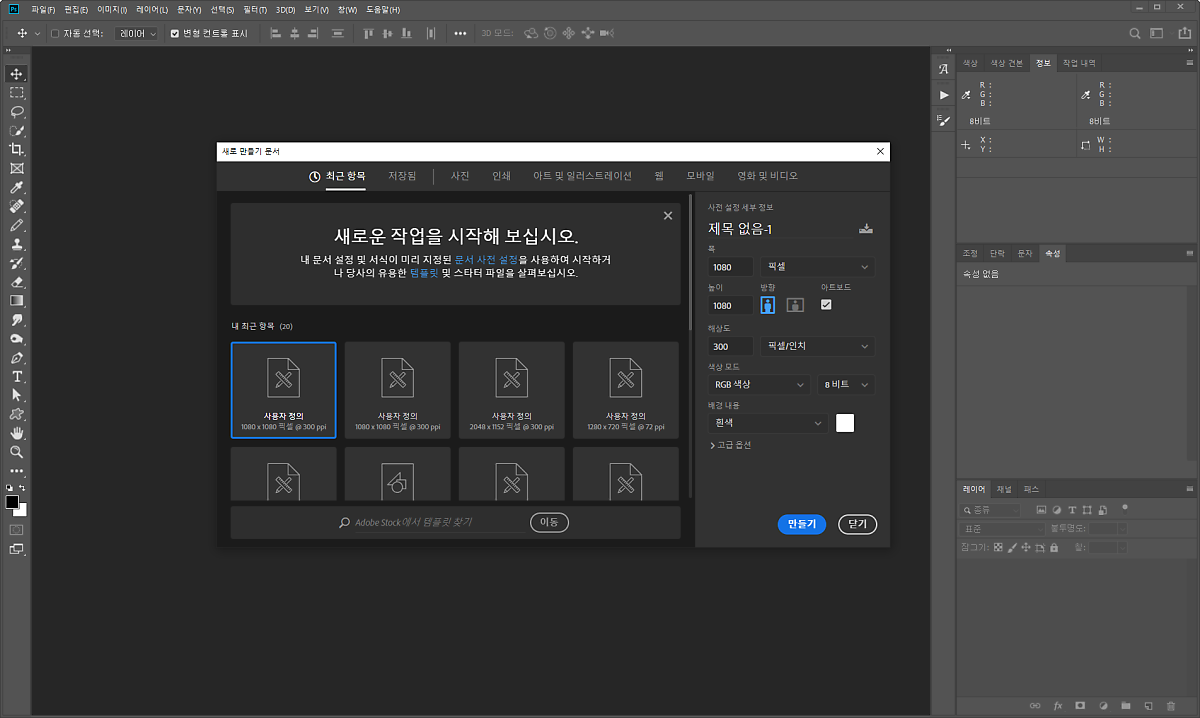The height and width of the screenshot is (718, 1200).
Task: Click the 폭 width input field
Action: (731, 267)
